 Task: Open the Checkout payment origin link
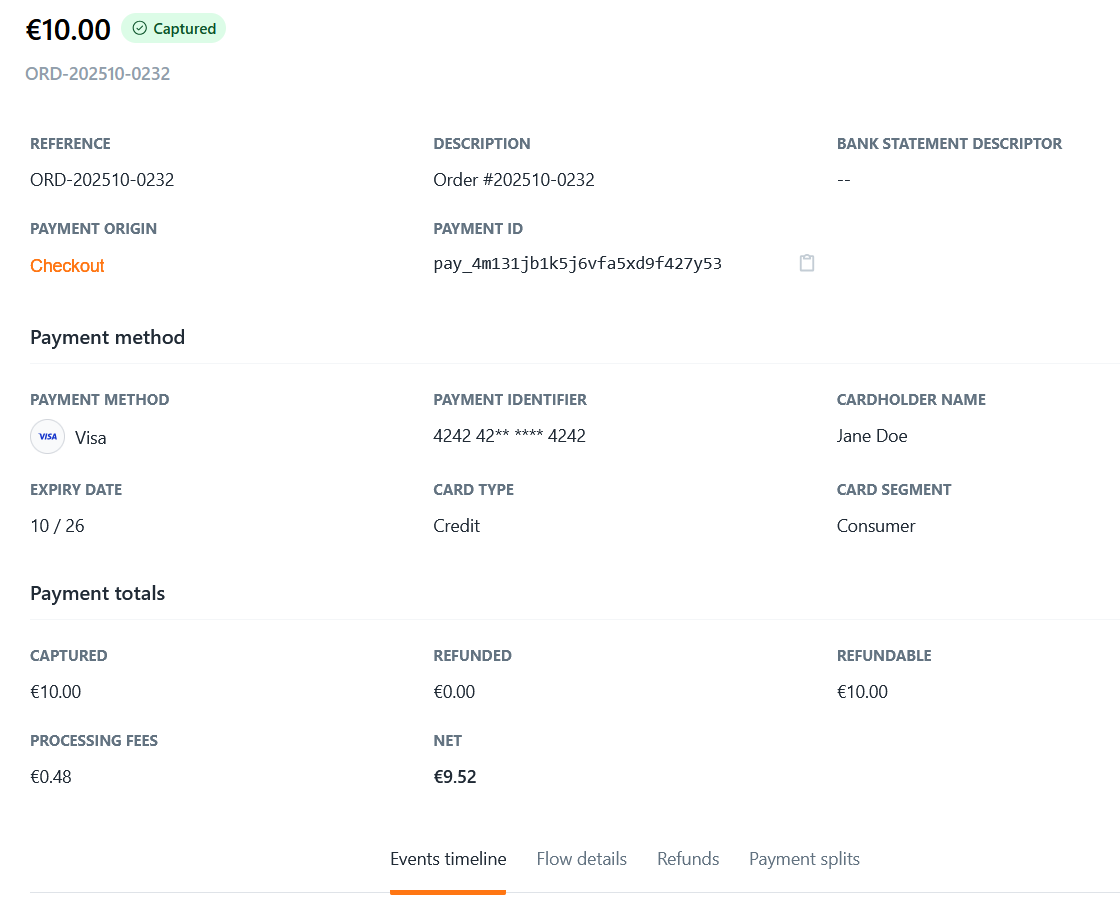tap(66, 265)
